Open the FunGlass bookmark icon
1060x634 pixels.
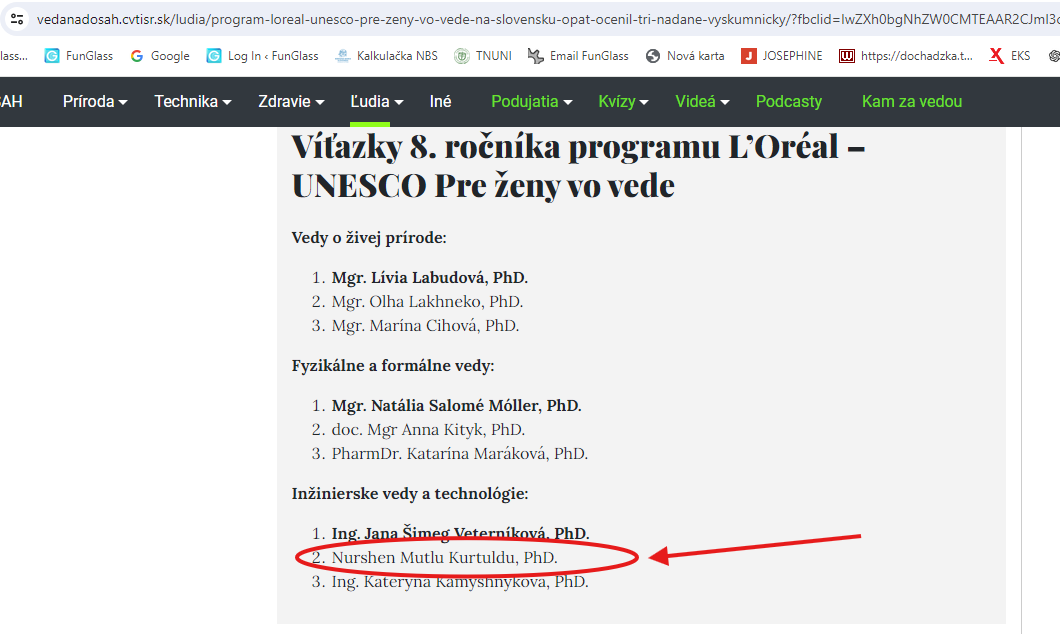point(51,56)
